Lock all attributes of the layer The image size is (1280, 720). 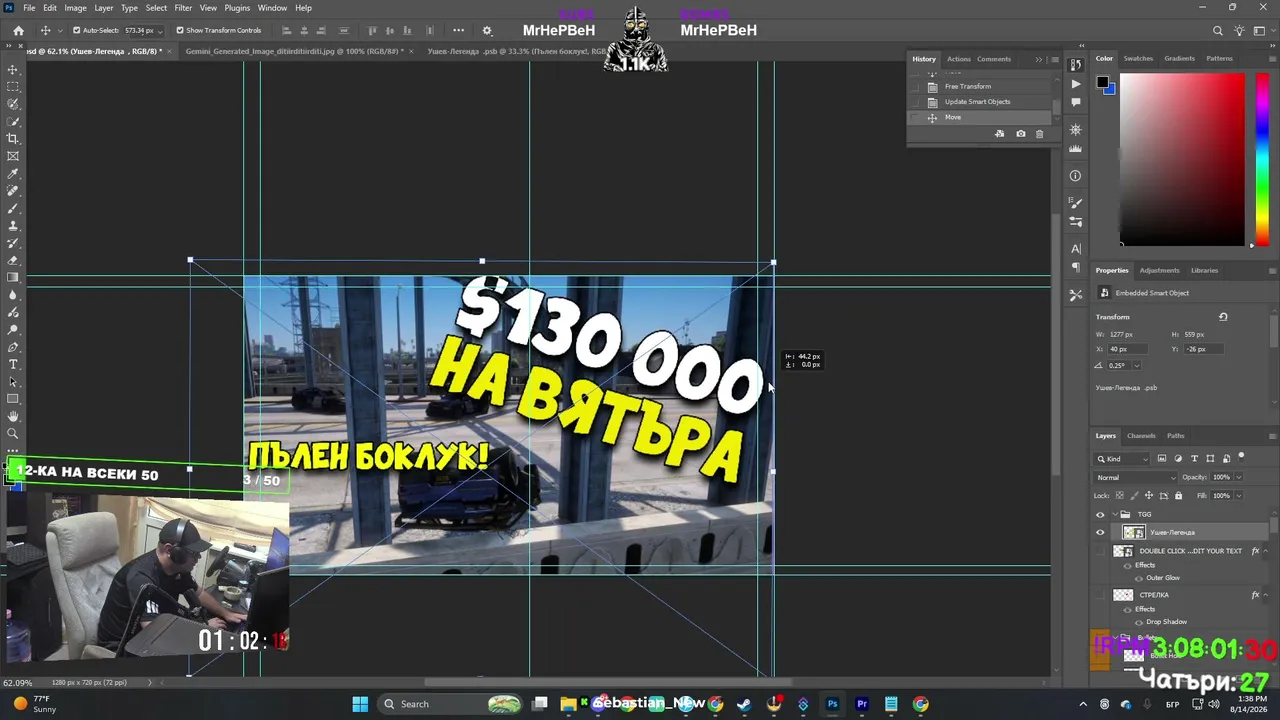coord(1178,496)
